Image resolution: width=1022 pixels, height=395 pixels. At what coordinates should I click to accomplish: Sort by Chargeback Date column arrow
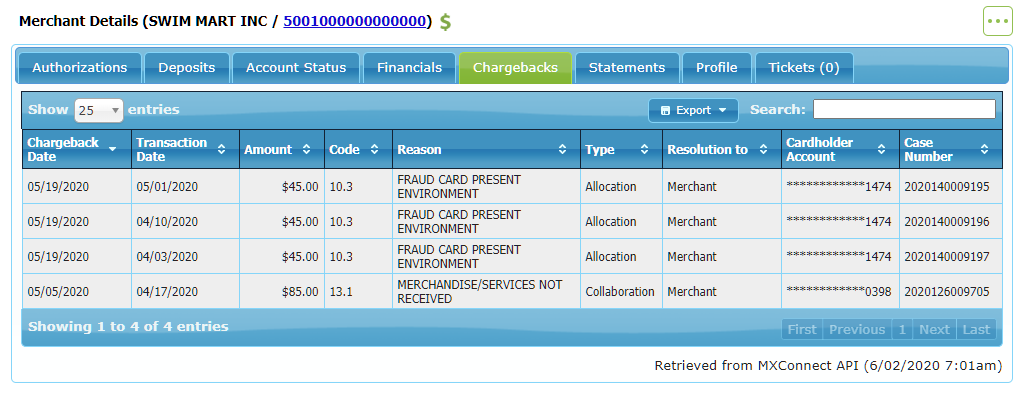pos(112,149)
